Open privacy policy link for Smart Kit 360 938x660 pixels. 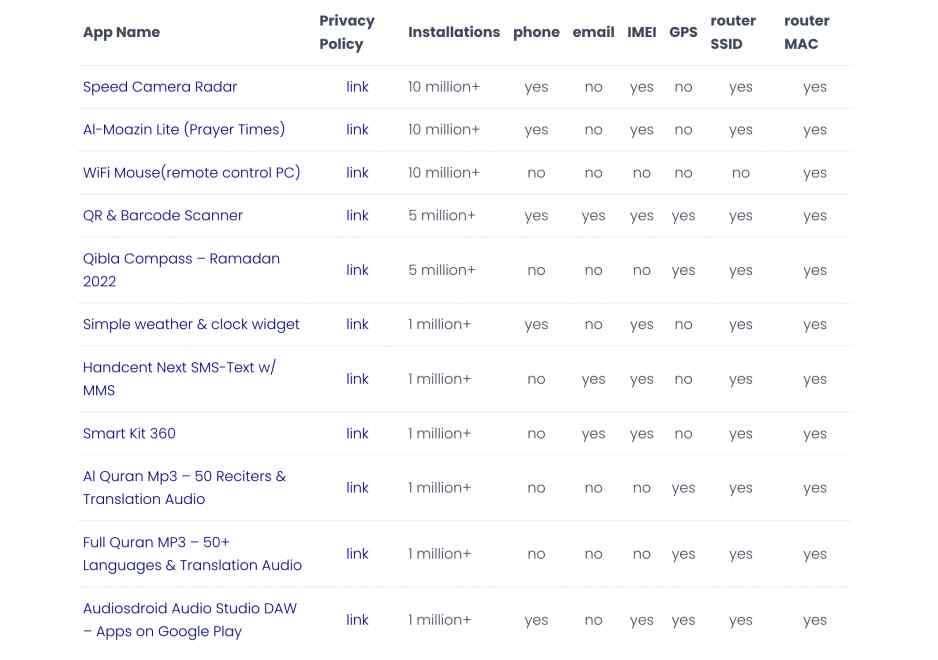tap(357, 433)
